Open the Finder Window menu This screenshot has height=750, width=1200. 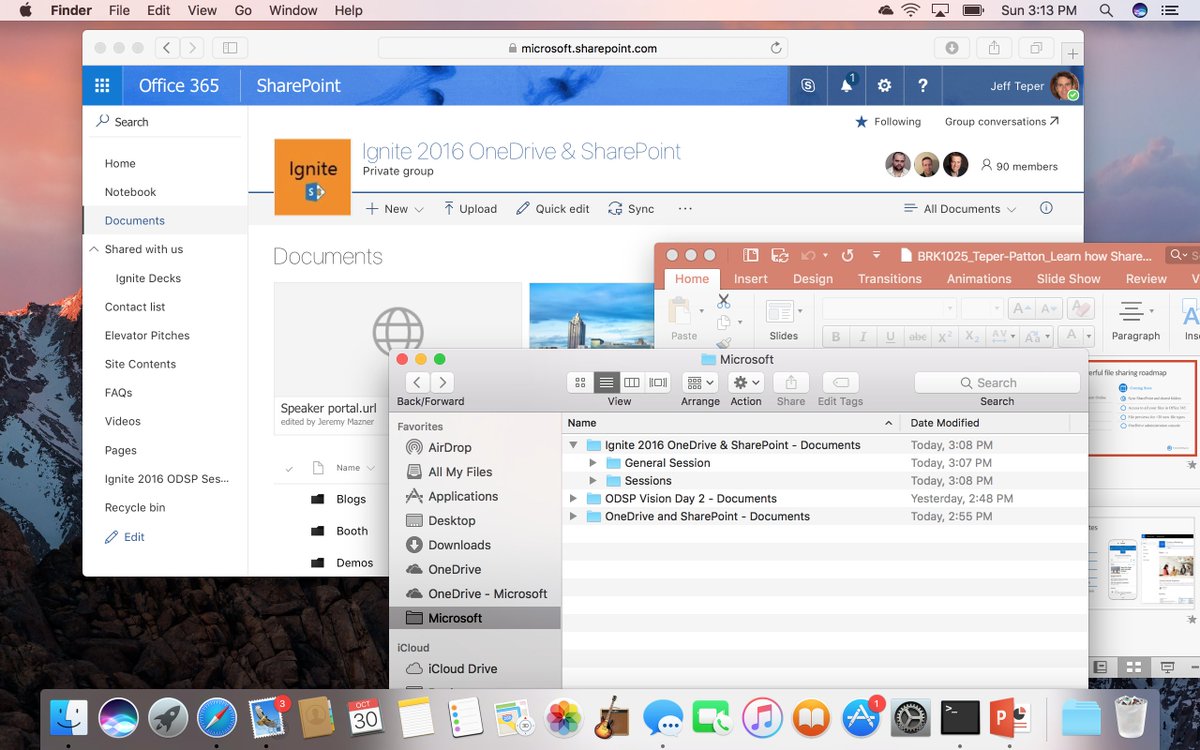click(293, 10)
